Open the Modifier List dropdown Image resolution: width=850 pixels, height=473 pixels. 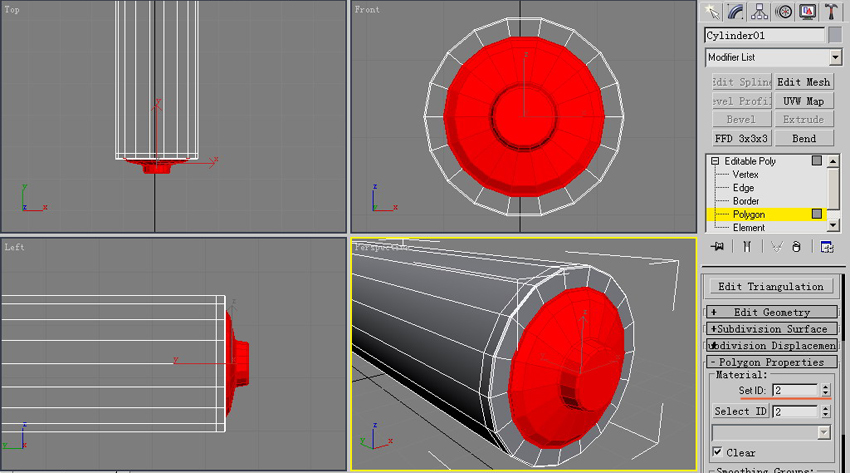[x=835, y=57]
